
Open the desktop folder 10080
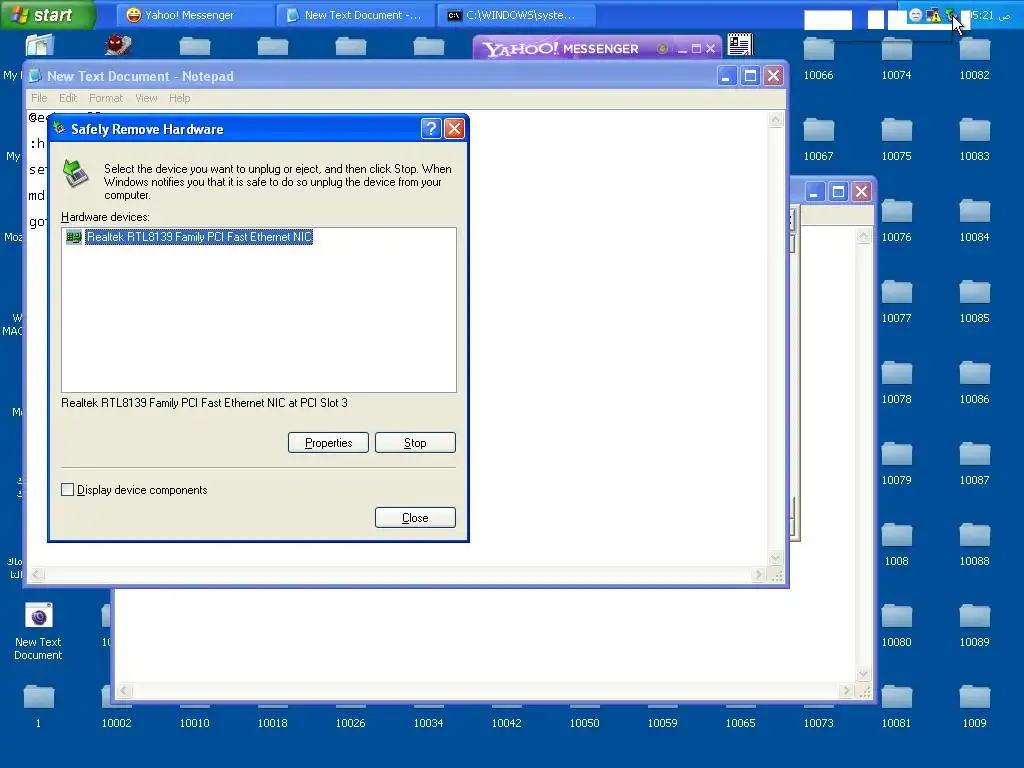(x=896, y=626)
